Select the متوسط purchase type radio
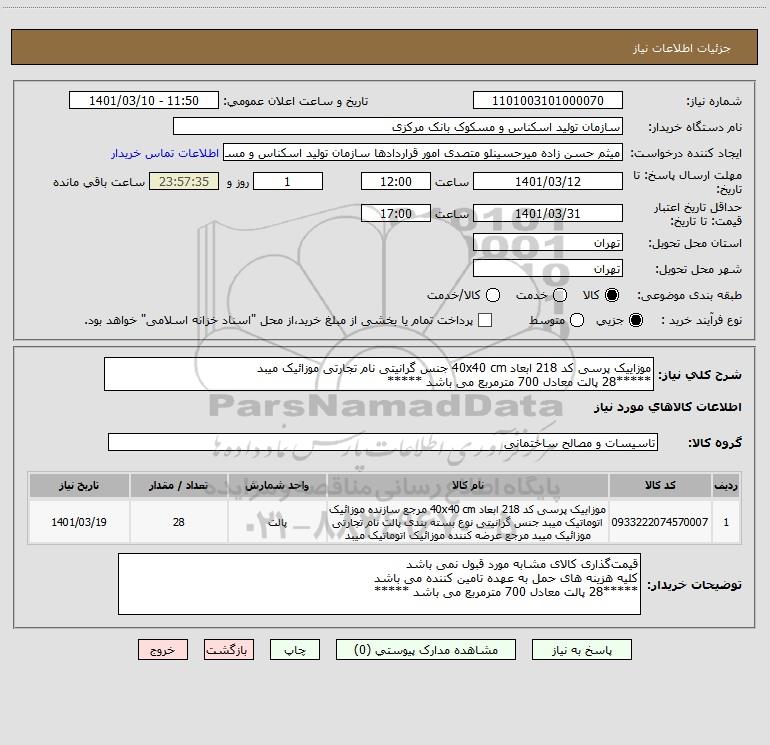This screenshot has width=770, height=745. coord(577,320)
